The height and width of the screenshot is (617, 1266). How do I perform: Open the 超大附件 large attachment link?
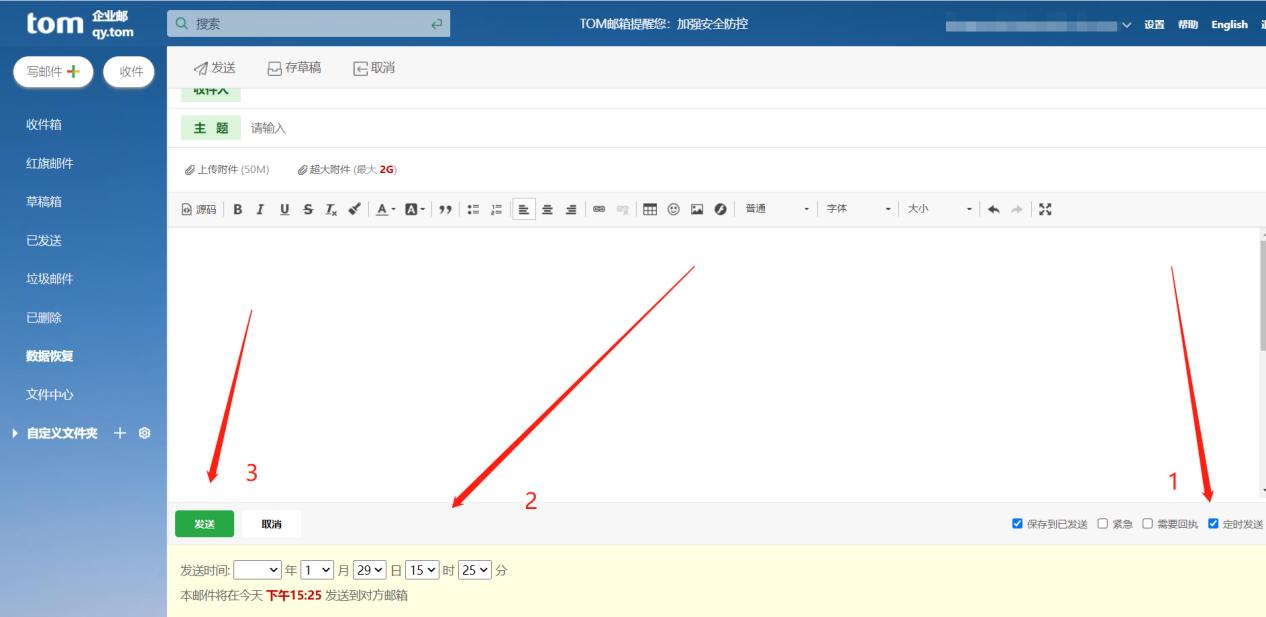(328, 169)
